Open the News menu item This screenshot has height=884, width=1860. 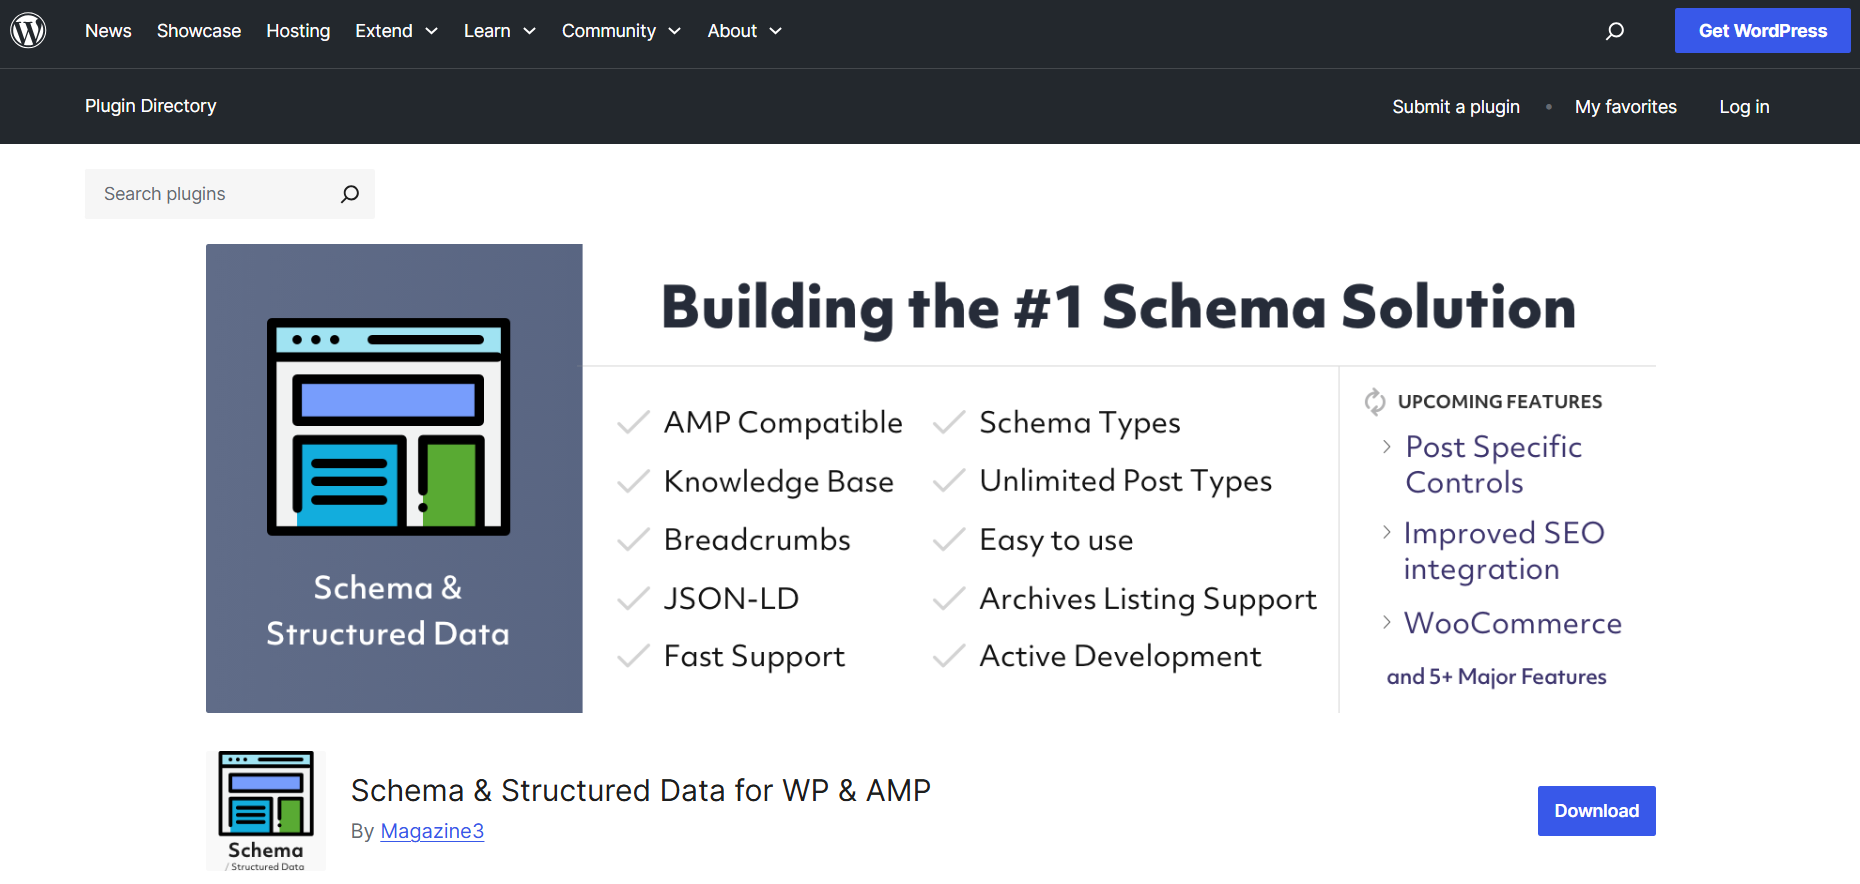[108, 31]
